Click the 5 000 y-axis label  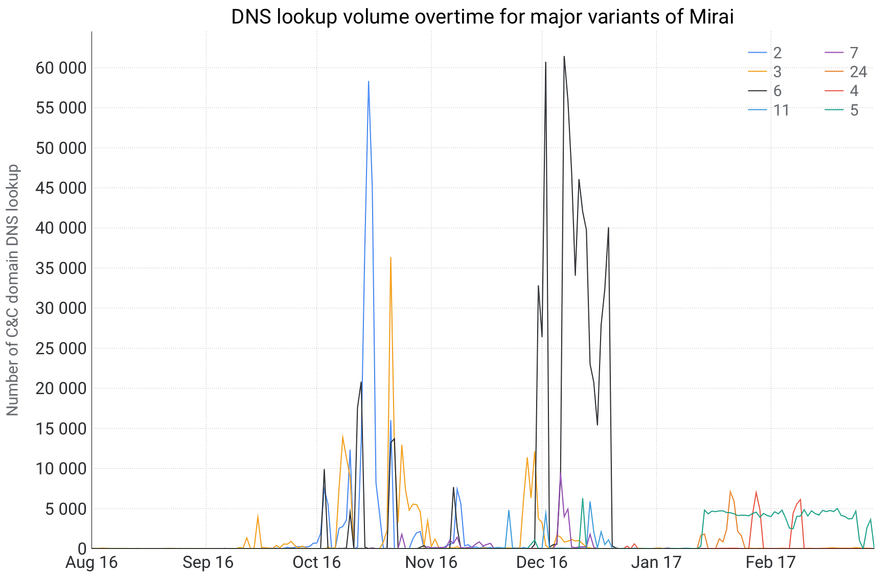[65, 509]
